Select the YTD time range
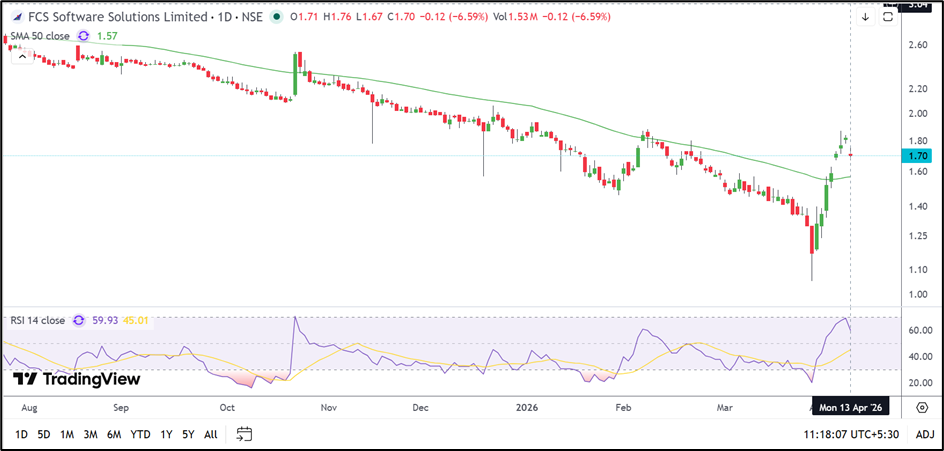The height and width of the screenshot is (451, 944). (140, 434)
